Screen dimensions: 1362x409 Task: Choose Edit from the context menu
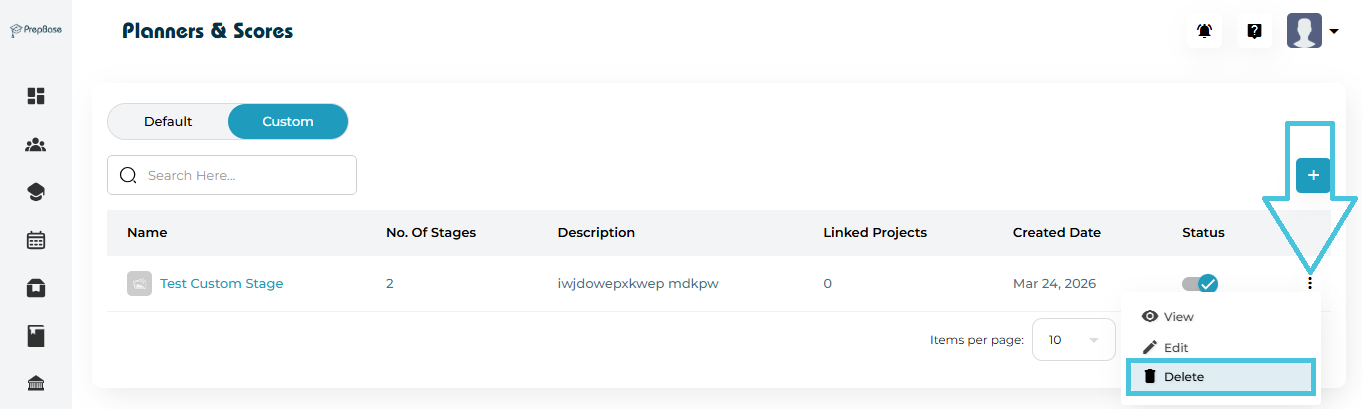(x=1176, y=348)
